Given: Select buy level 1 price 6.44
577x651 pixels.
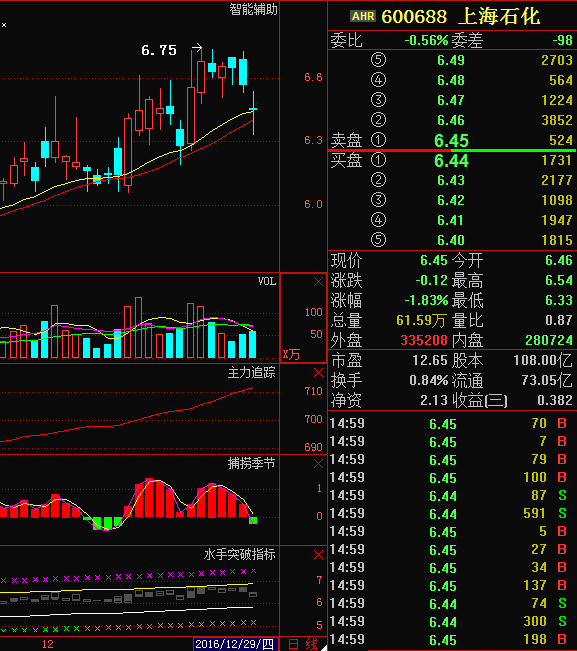Looking at the screenshot, I should tap(451, 161).
